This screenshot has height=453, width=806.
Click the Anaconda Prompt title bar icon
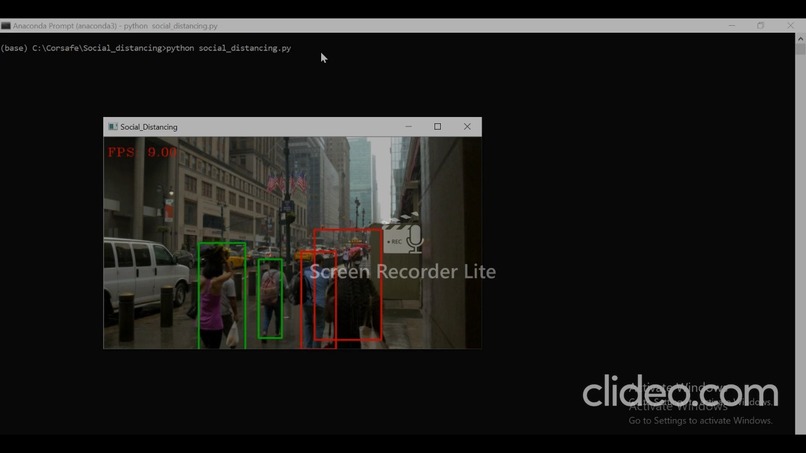point(6,26)
